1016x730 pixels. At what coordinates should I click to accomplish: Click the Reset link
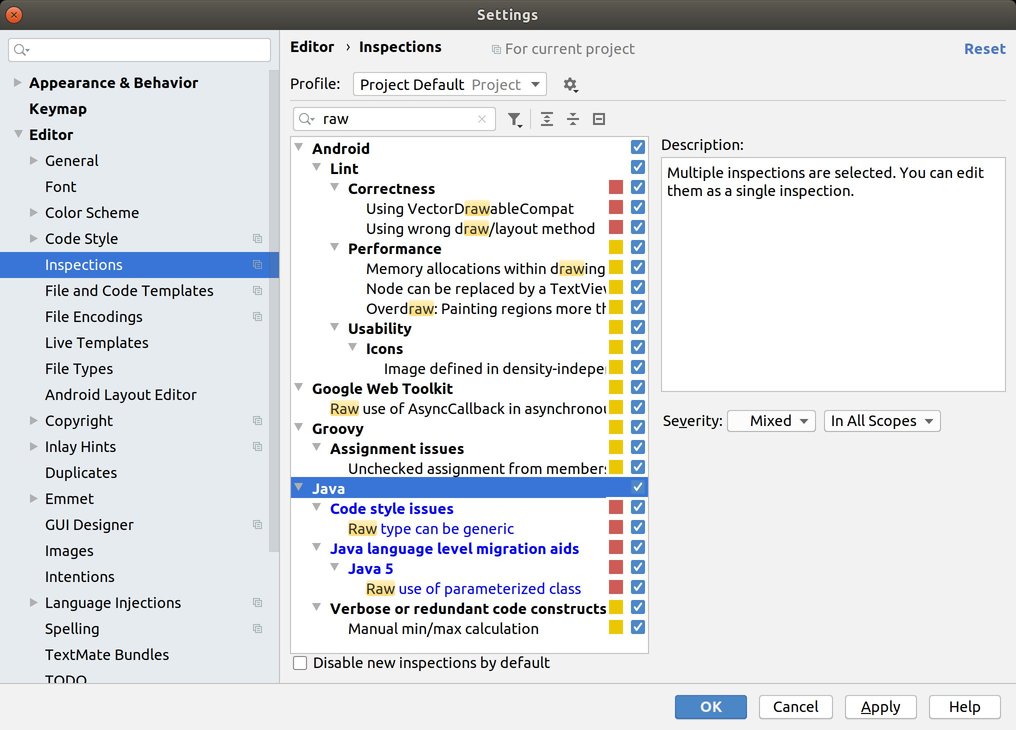(x=984, y=48)
